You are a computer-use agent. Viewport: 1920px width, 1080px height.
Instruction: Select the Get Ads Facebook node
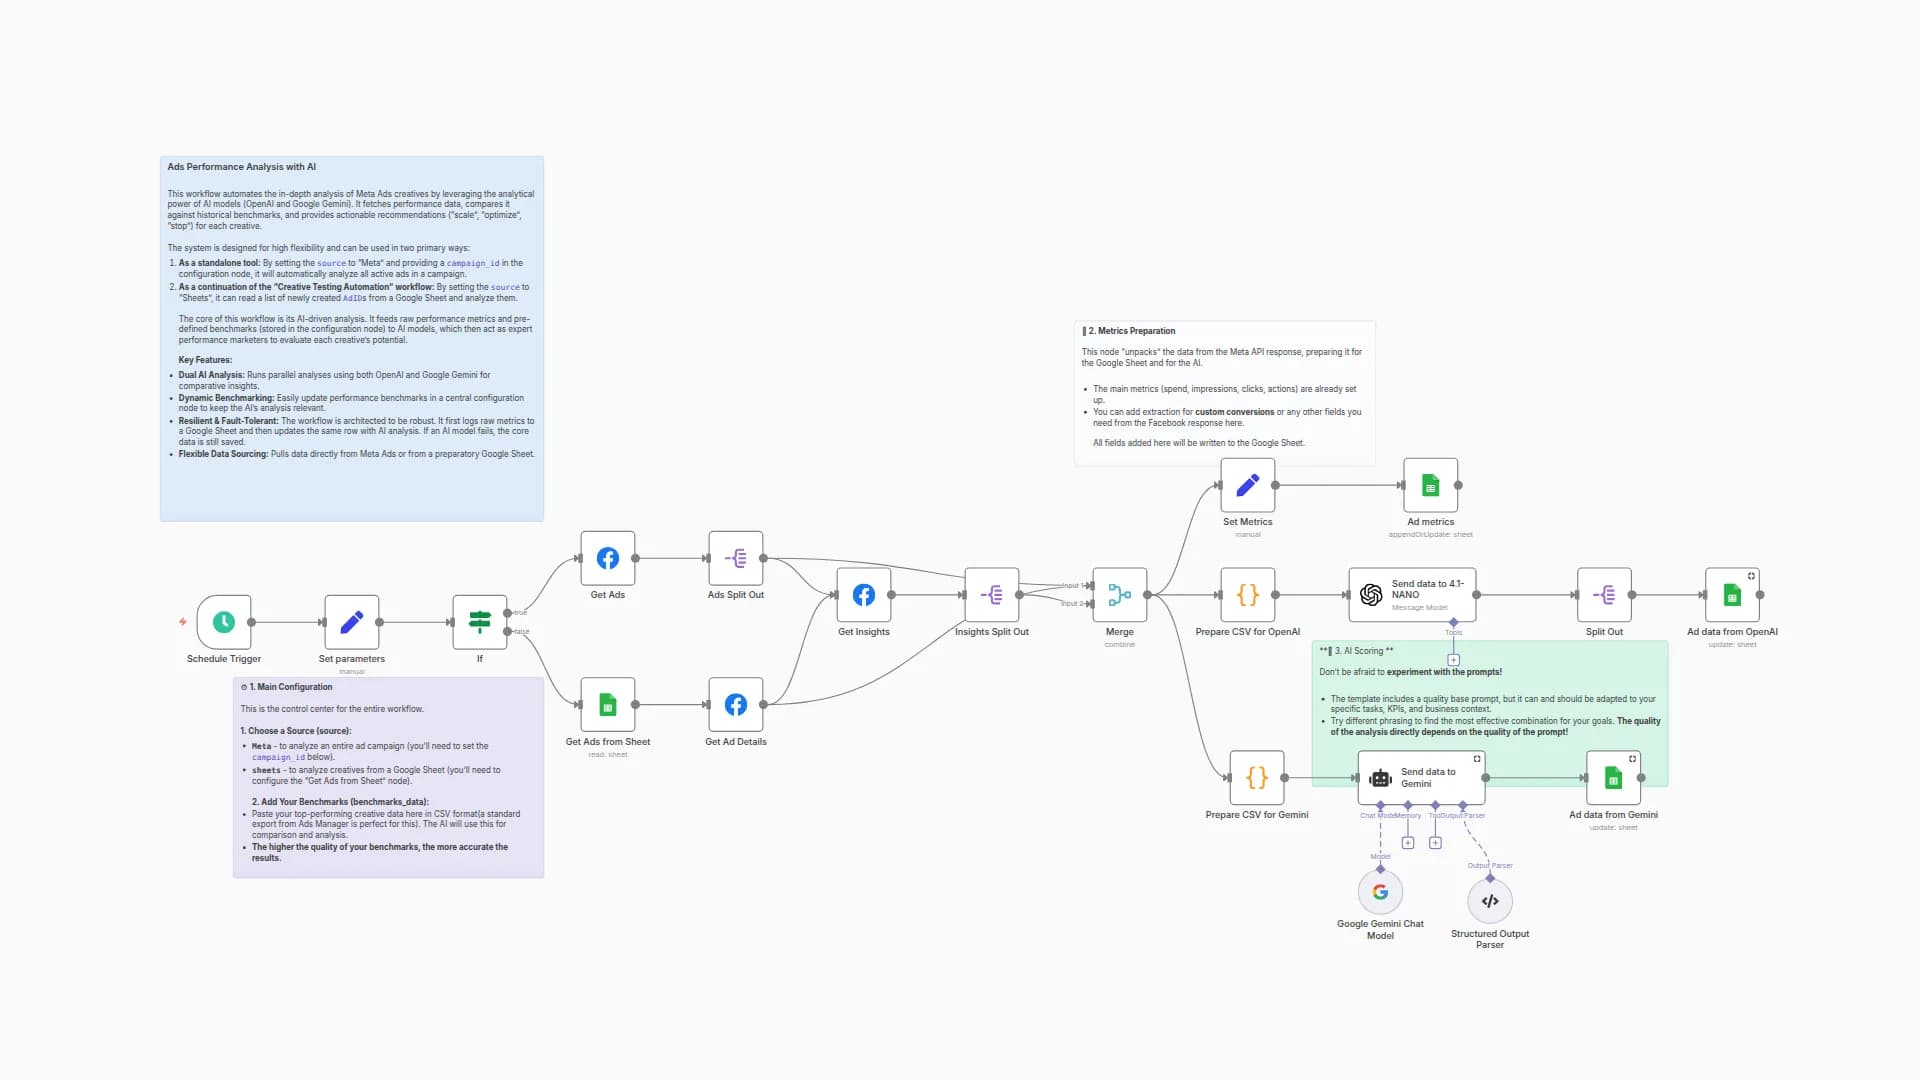point(607,558)
